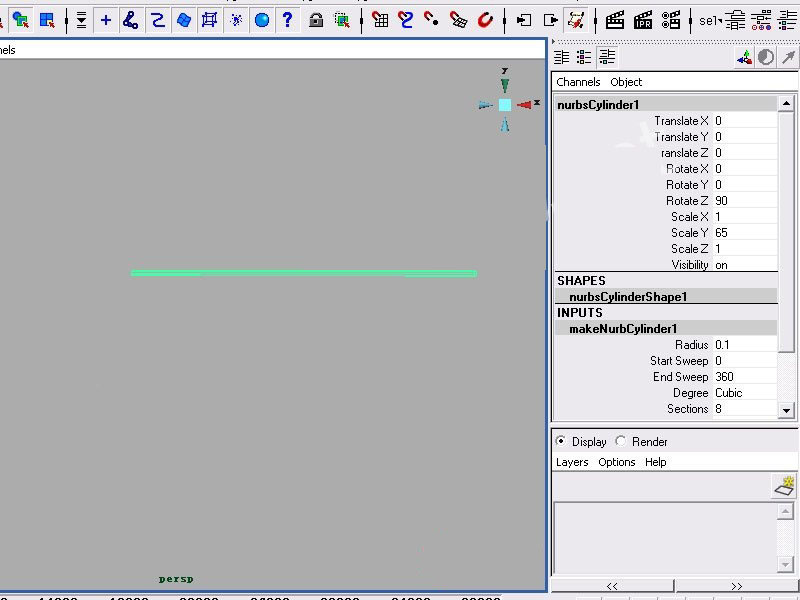Click the question mark miscellaneous mask icon

coord(288,20)
